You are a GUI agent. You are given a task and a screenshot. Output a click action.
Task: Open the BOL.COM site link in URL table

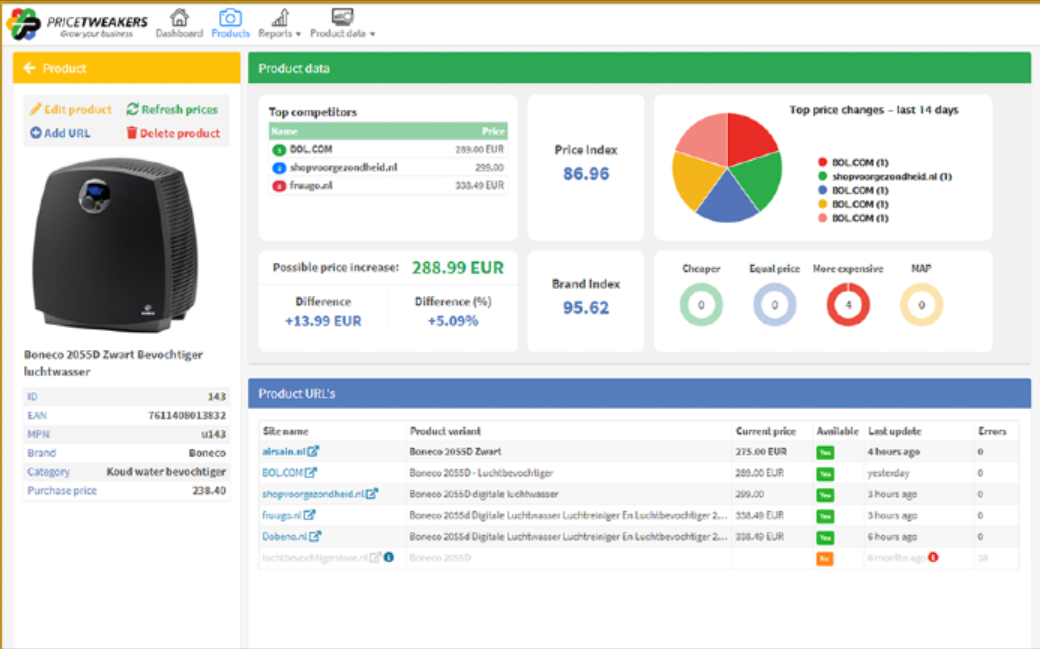tap(283, 472)
